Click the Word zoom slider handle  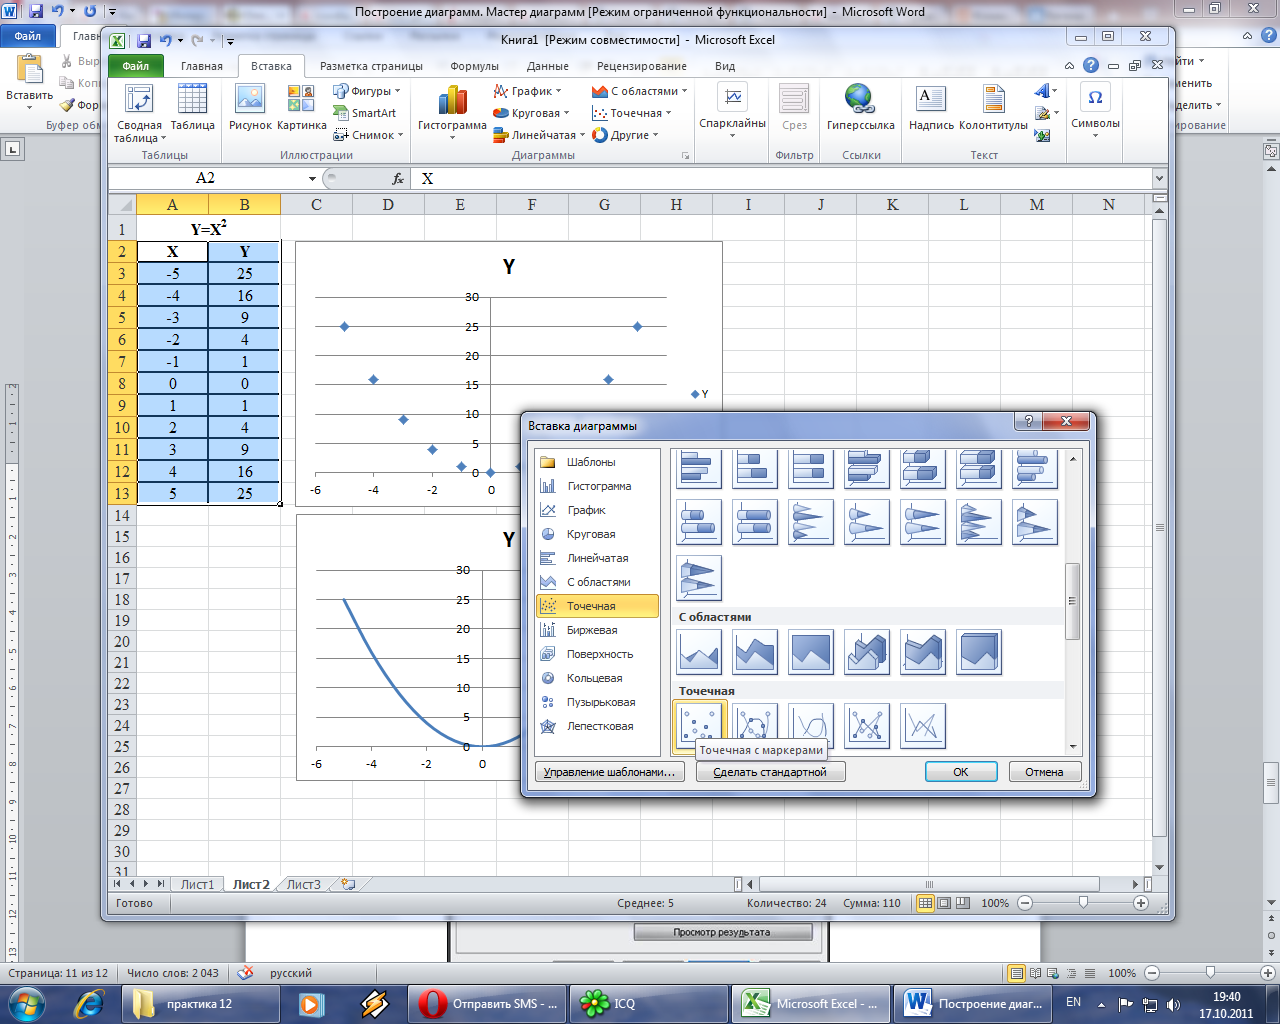[1211, 973]
